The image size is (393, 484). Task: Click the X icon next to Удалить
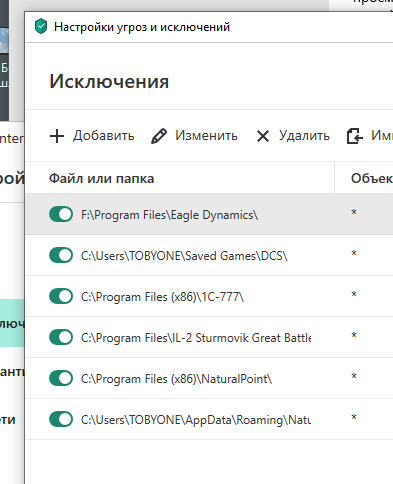(x=263, y=136)
